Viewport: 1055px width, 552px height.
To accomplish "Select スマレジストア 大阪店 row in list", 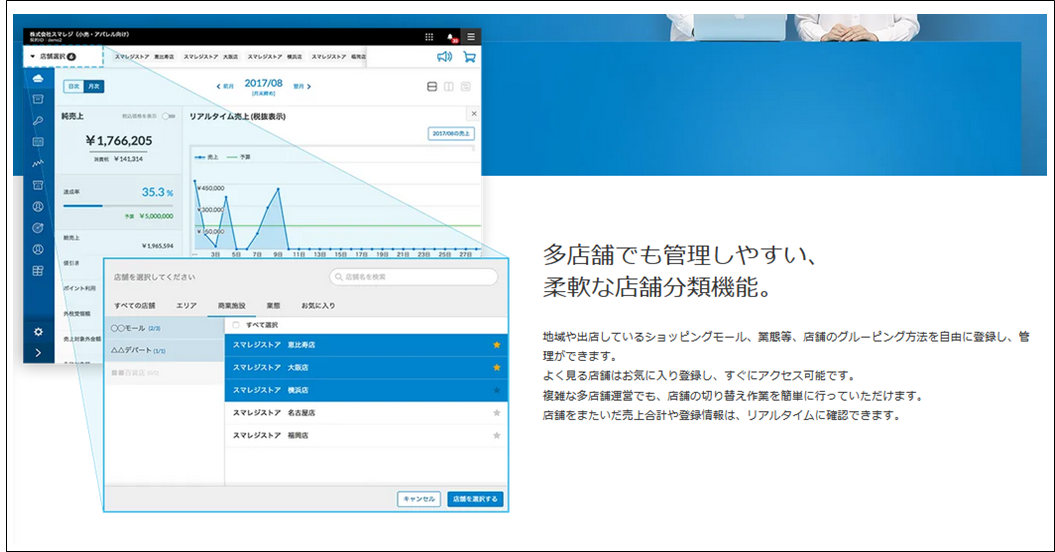I will (x=366, y=368).
